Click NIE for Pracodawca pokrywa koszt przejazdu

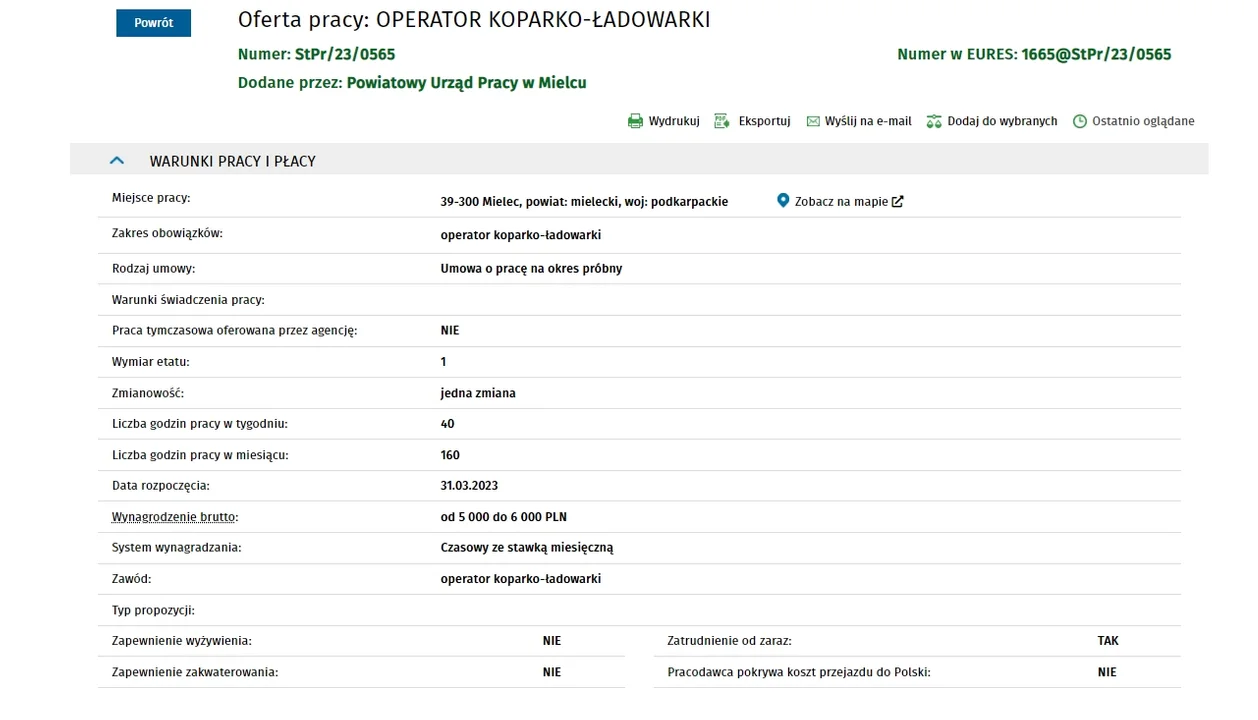1107,672
